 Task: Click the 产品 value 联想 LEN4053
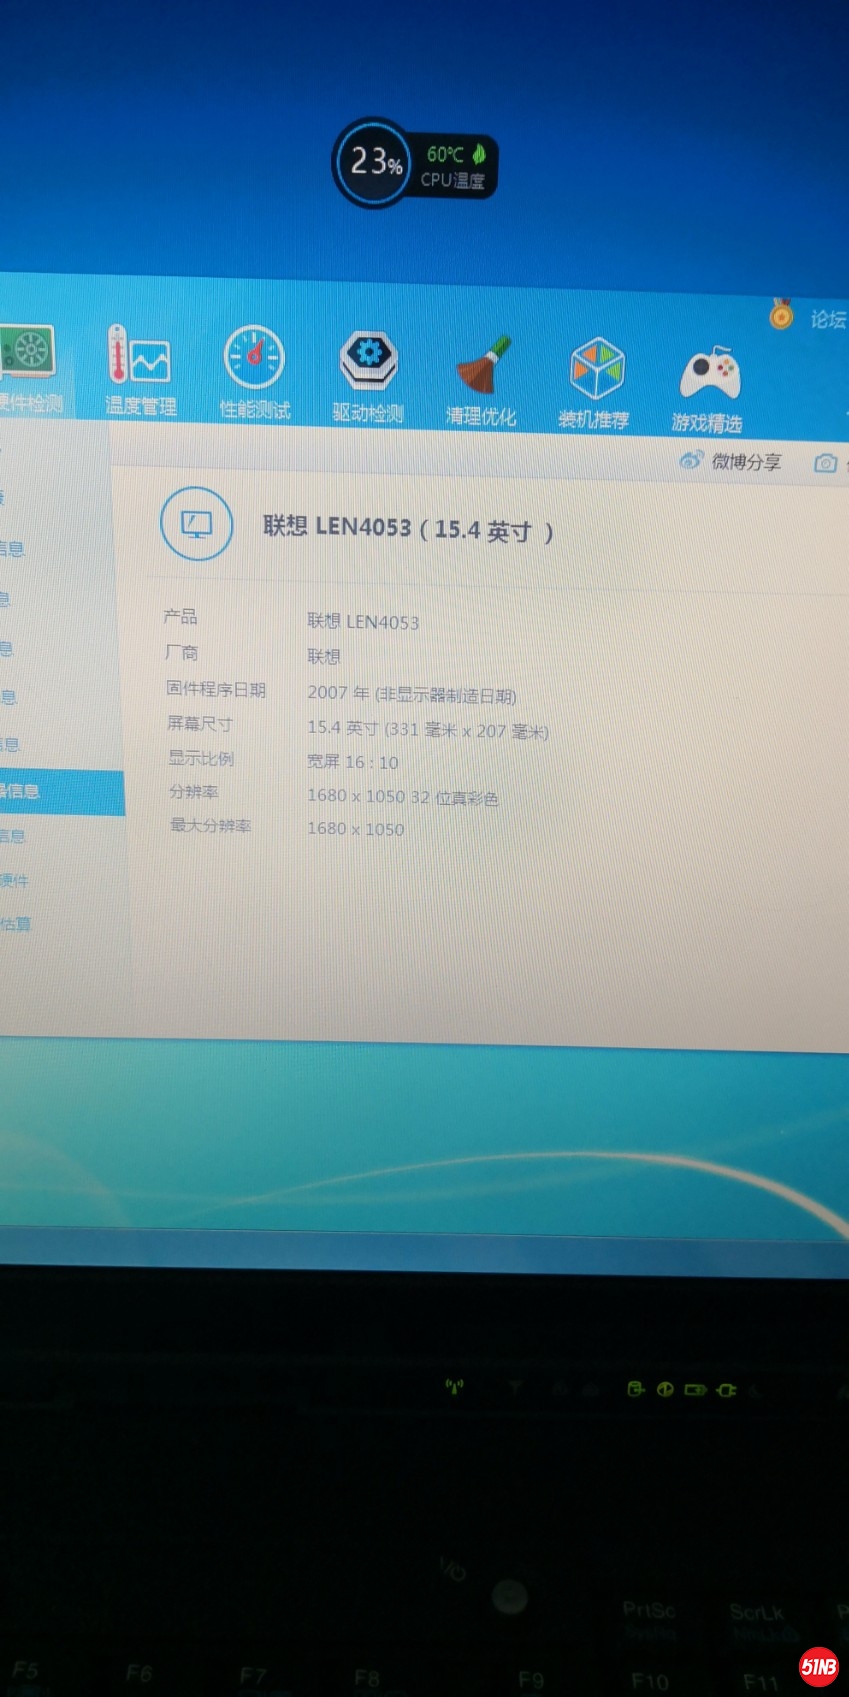[363, 622]
